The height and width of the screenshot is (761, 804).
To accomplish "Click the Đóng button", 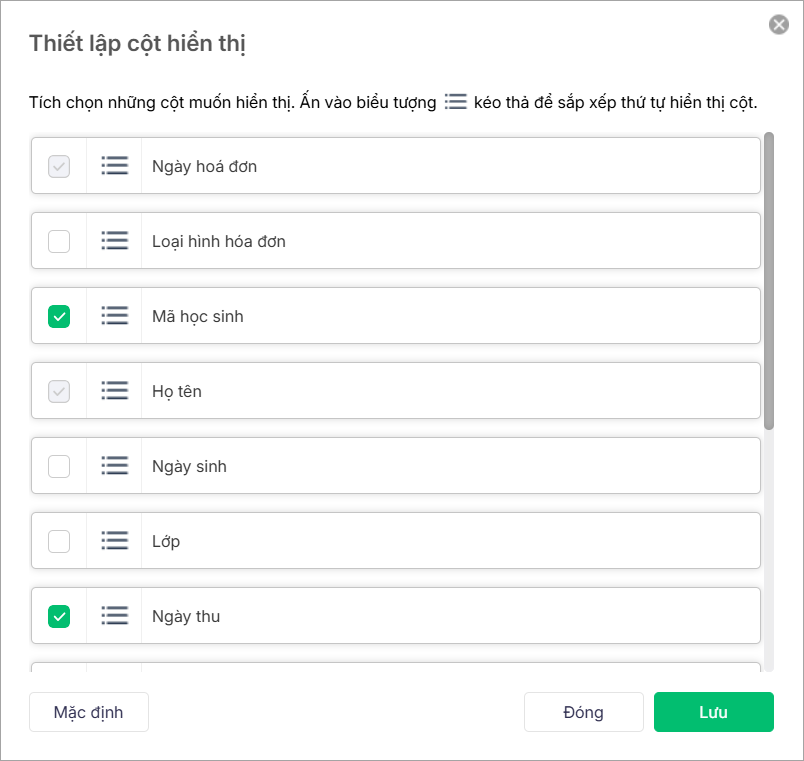I will tap(583, 712).
